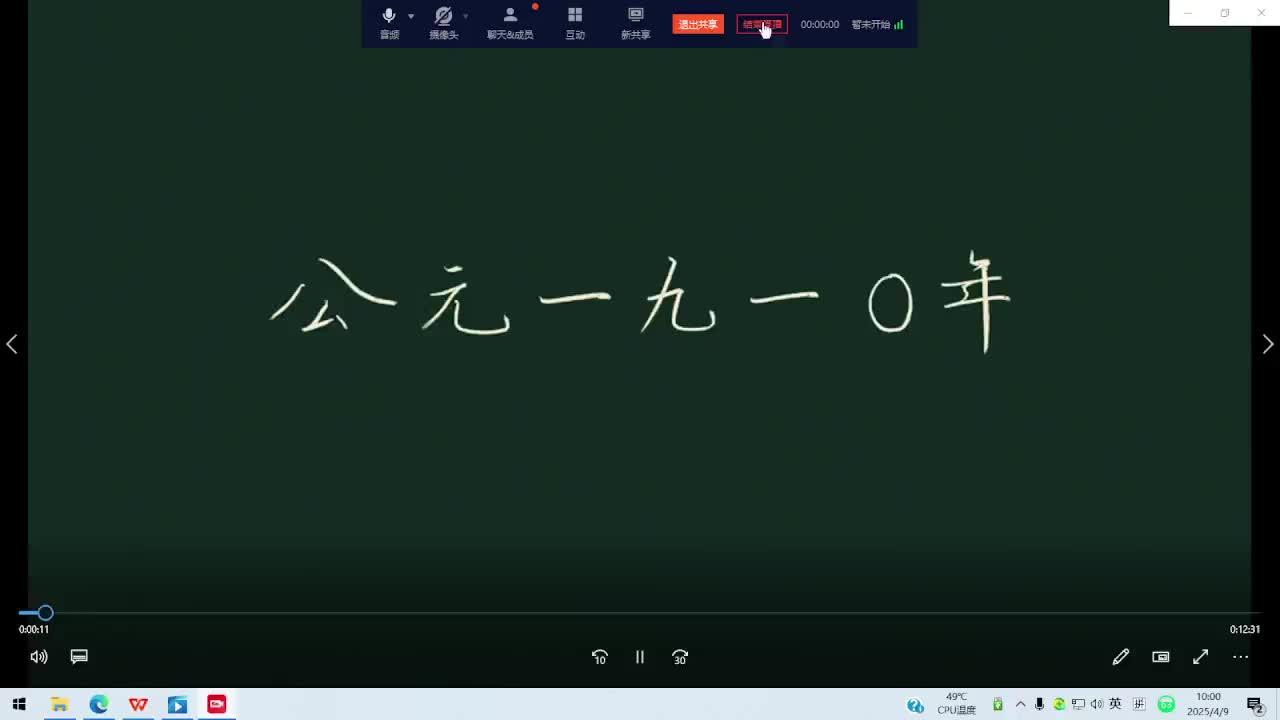The image size is (1280, 720).
Task: Start a new share (新共享)
Action: coord(635,22)
